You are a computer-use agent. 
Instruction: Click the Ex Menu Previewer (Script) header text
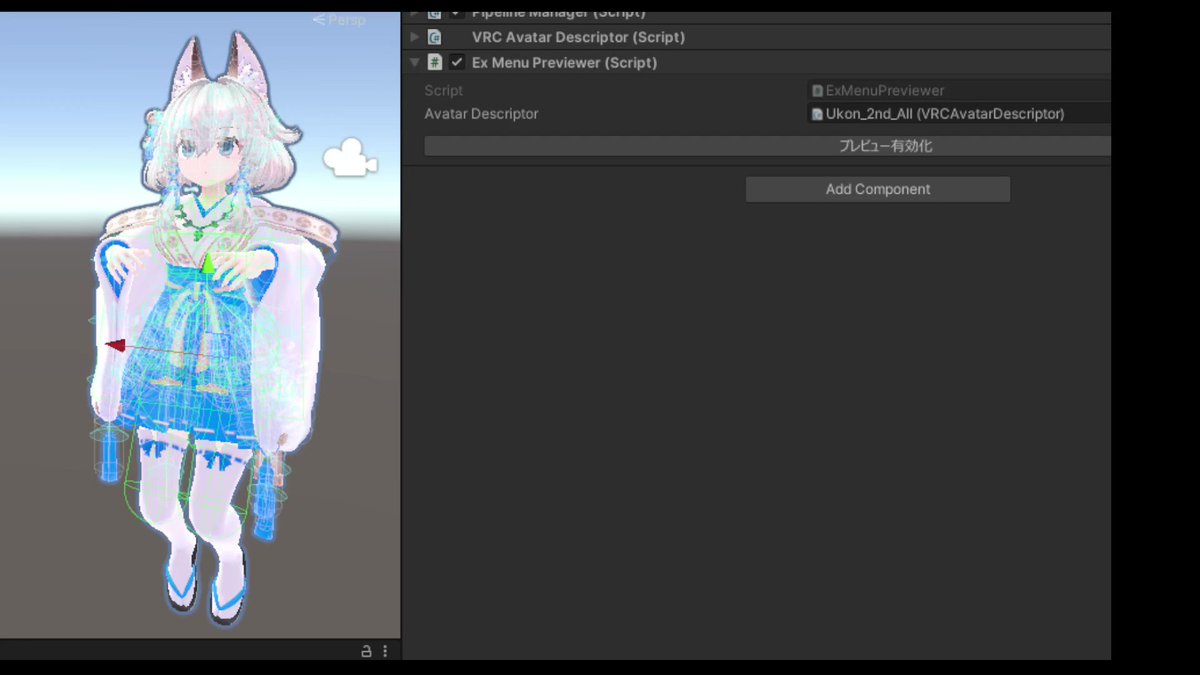[564, 62]
